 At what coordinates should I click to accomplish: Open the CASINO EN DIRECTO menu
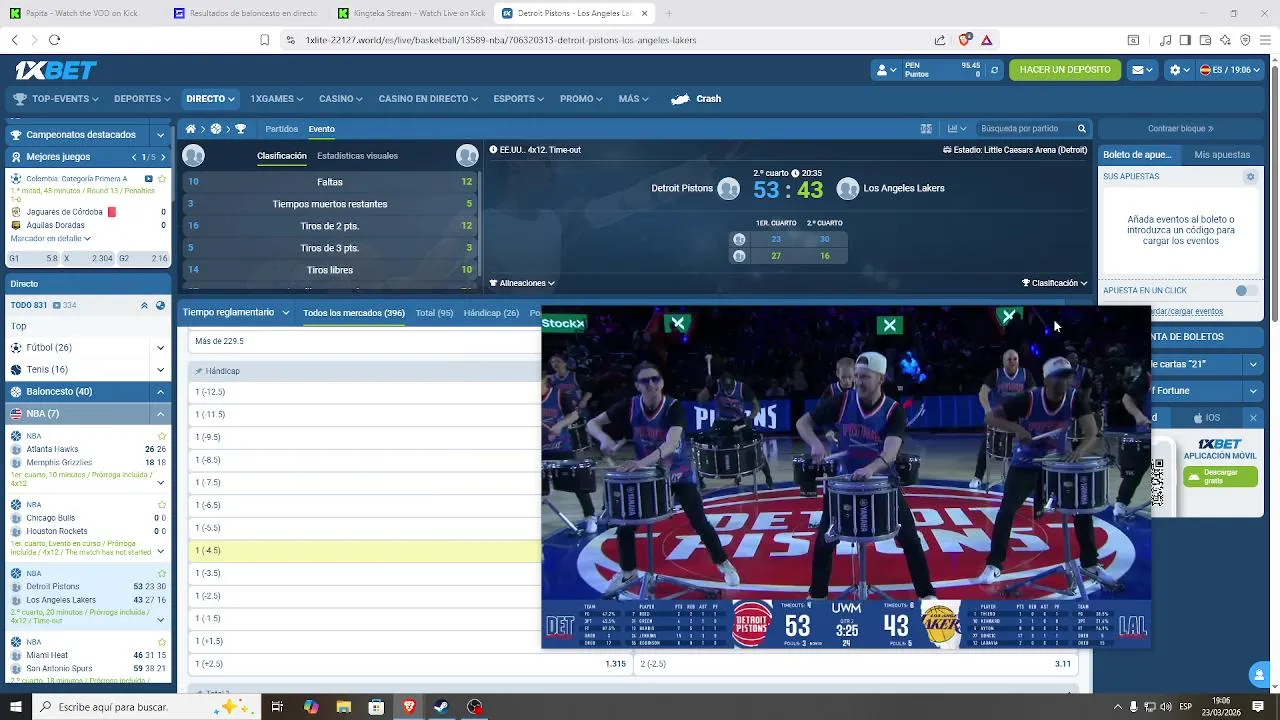428,99
